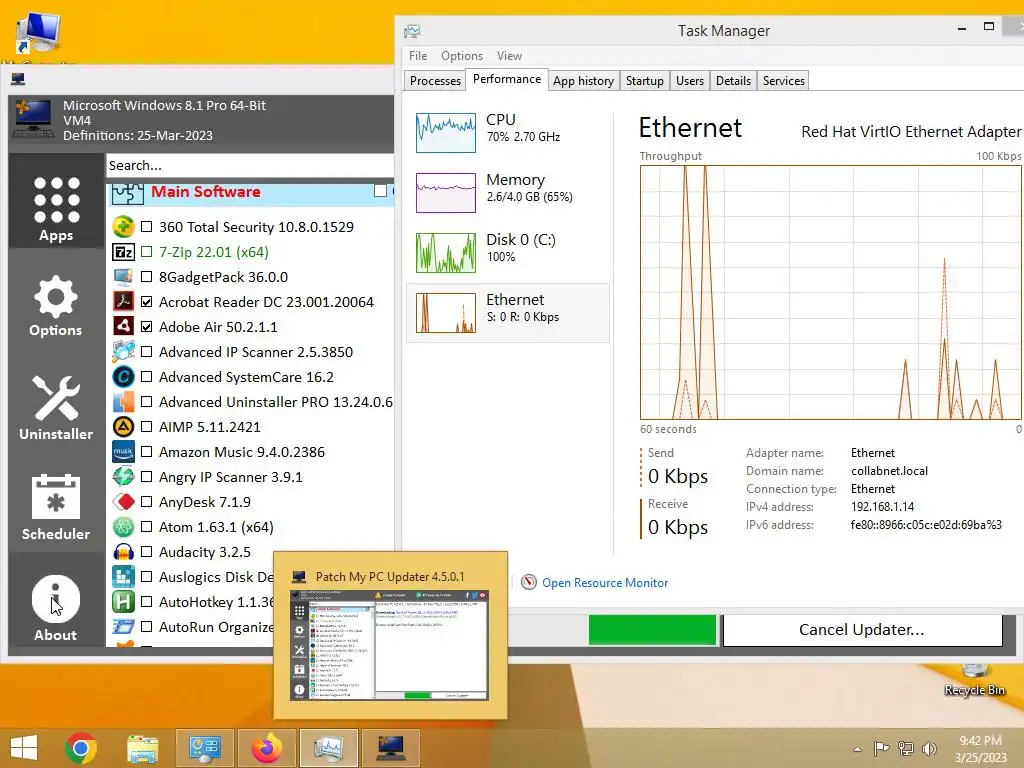Tick the 360 Total Security checkbox
This screenshot has width=1024, height=768.
click(x=146, y=227)
